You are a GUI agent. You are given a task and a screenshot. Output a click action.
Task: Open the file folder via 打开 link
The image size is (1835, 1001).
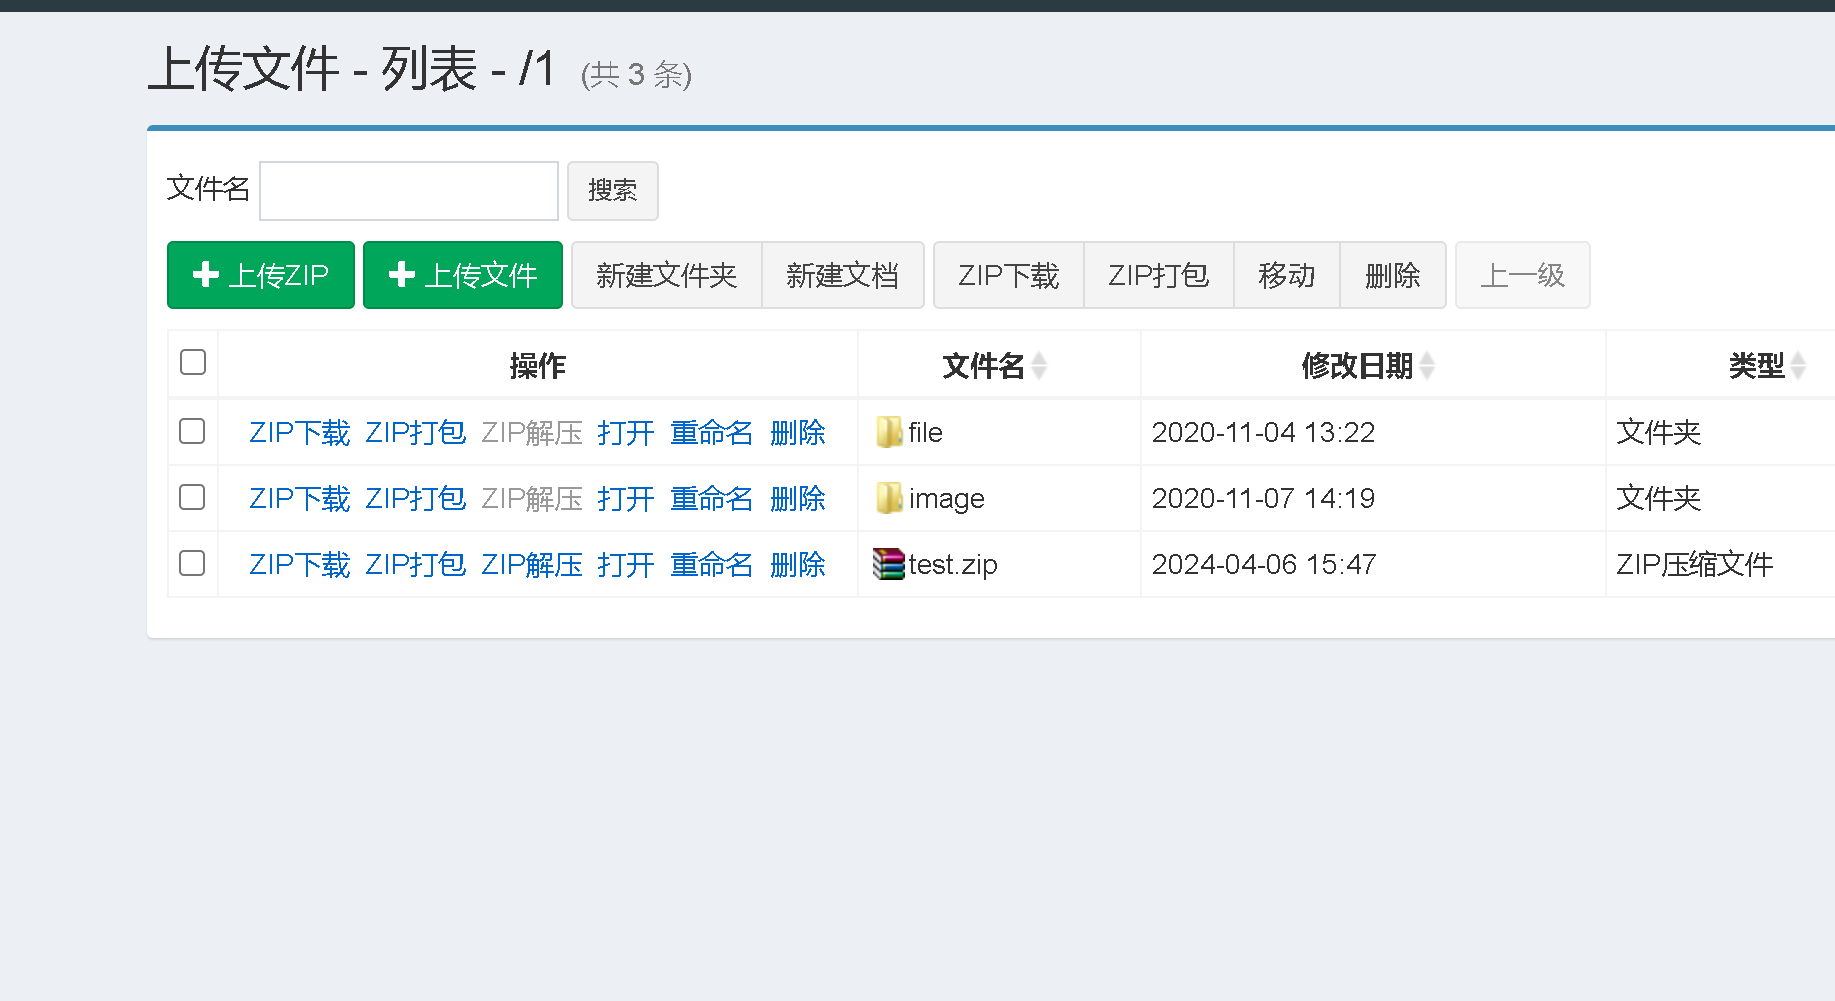pos(626,432)
